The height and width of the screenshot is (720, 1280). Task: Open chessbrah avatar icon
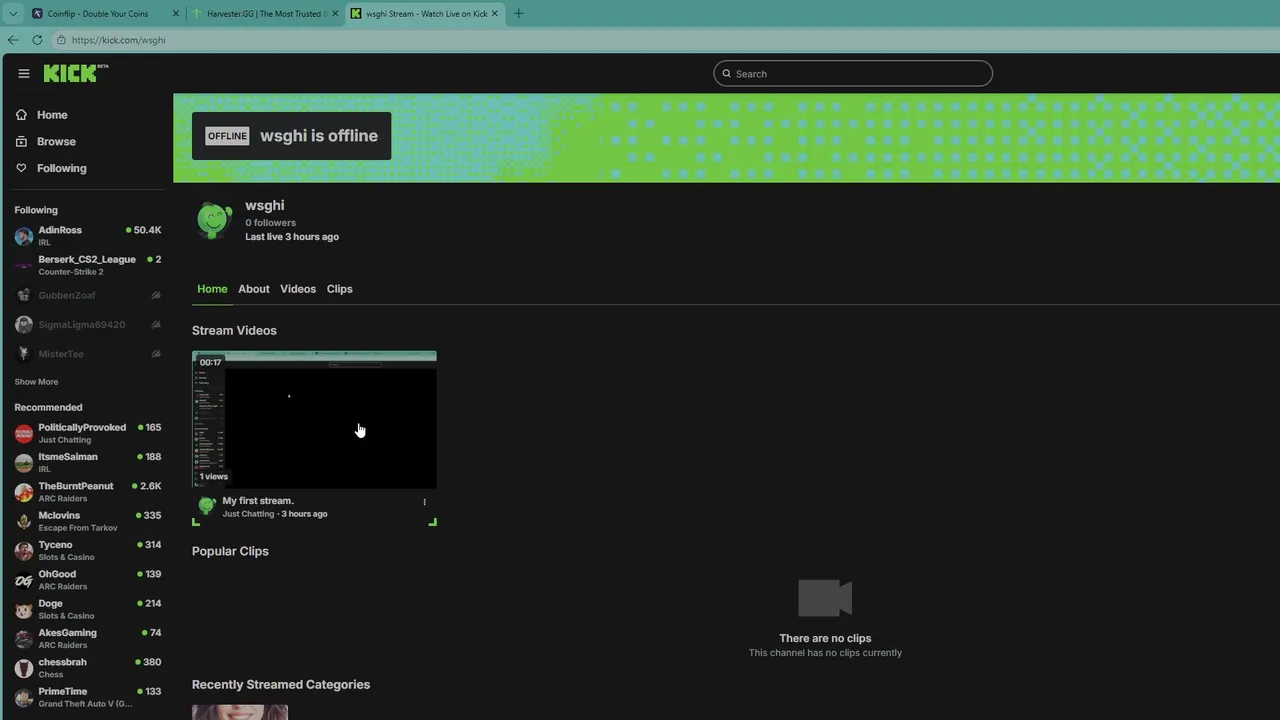(24, 668)
